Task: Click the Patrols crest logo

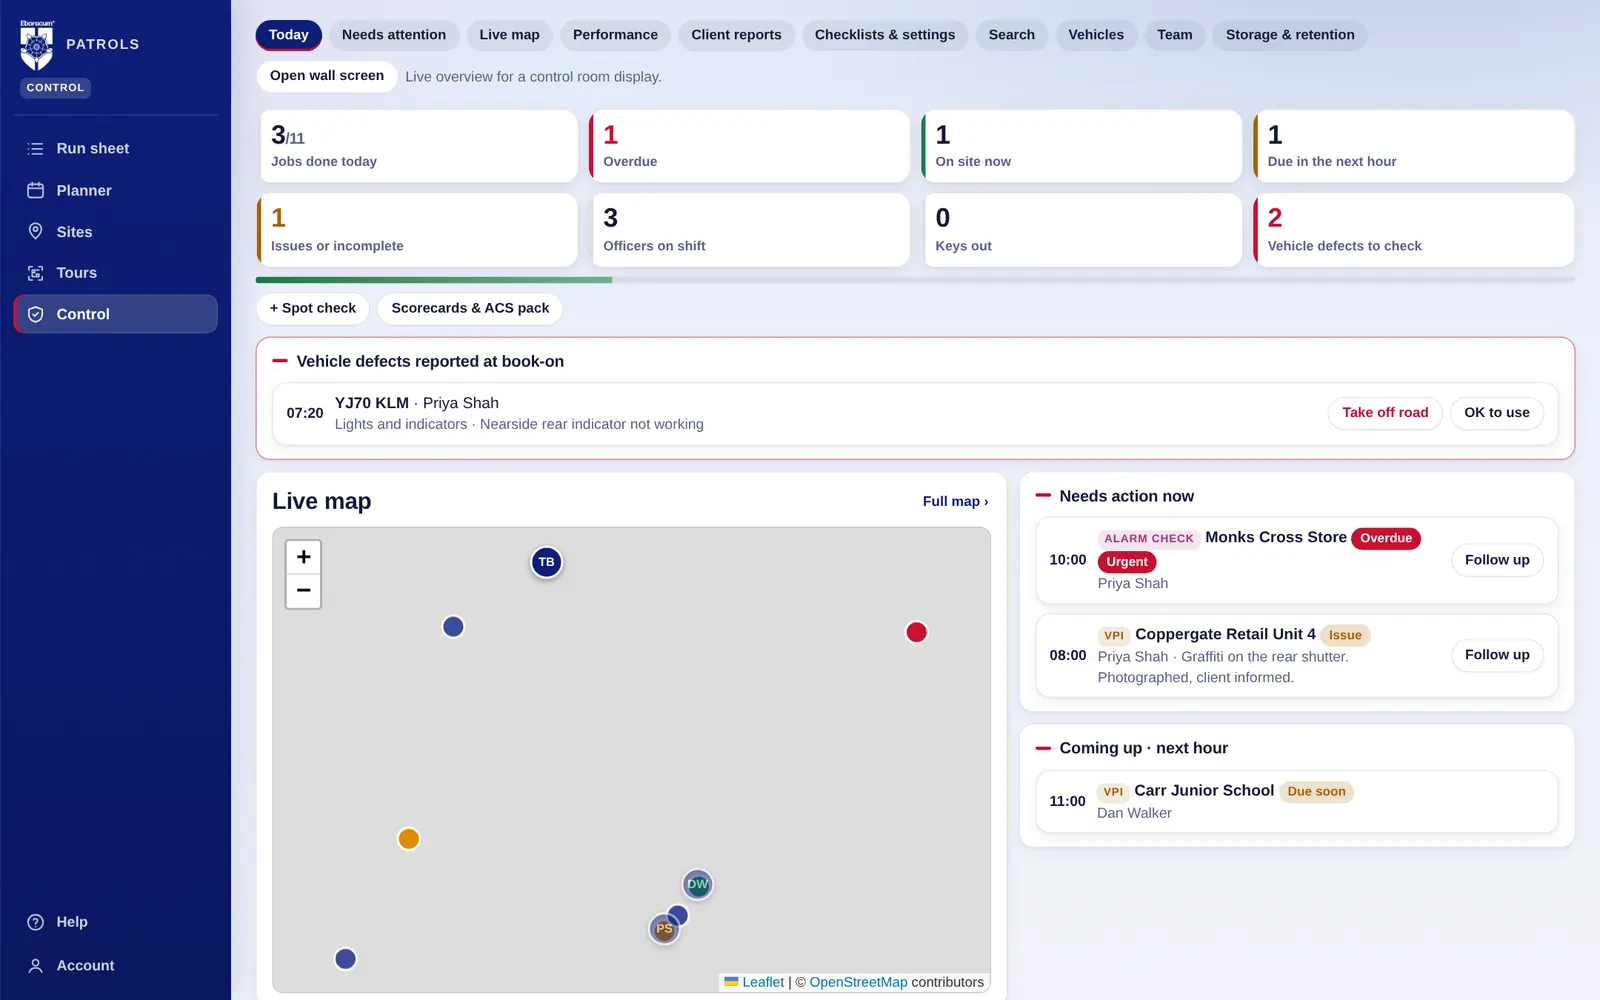Action: point(37,46)
